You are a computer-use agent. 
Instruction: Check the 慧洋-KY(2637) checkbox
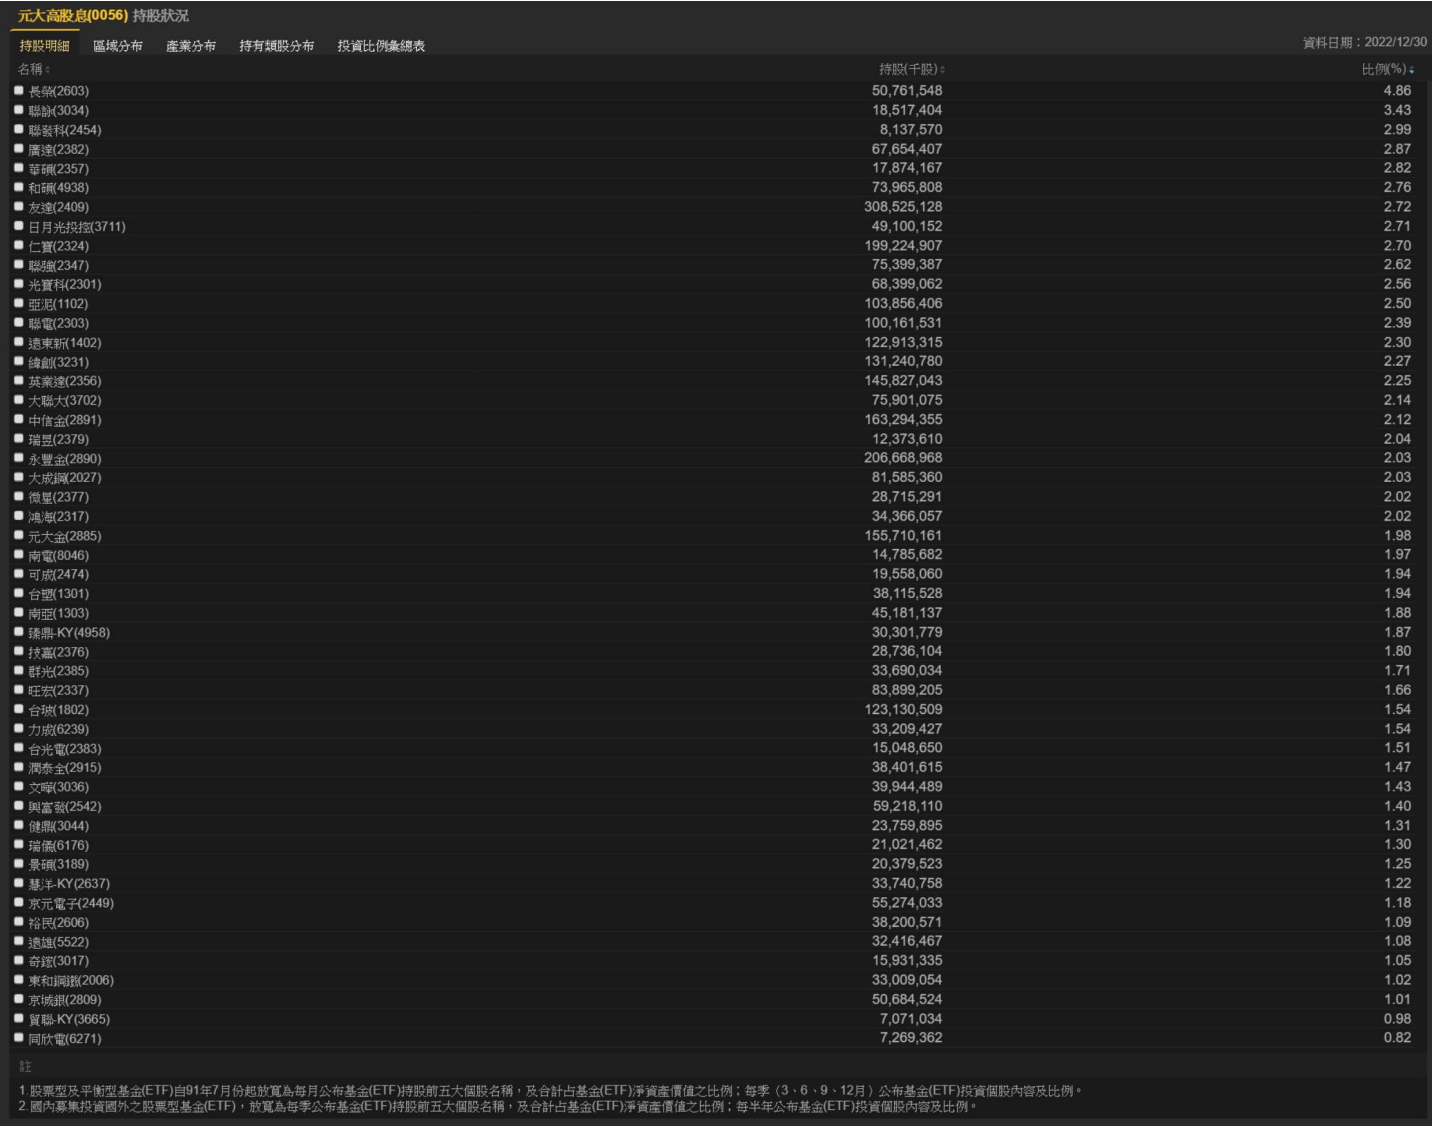coord(19,883)
